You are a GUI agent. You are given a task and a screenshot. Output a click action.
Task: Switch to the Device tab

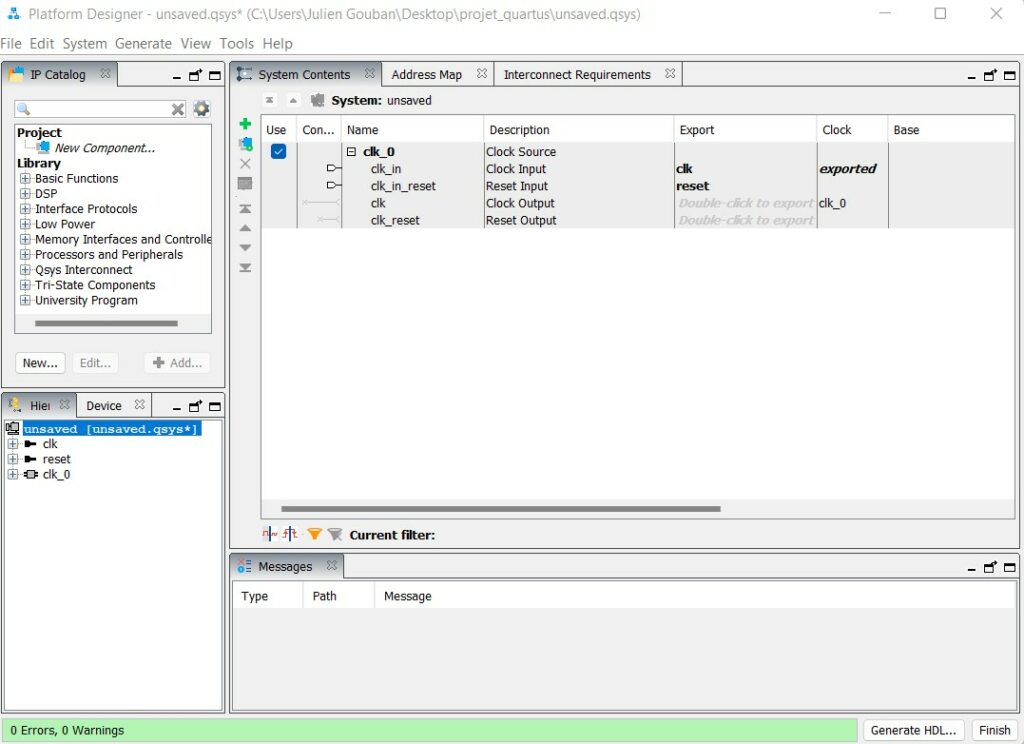click(x=104, y=405)
